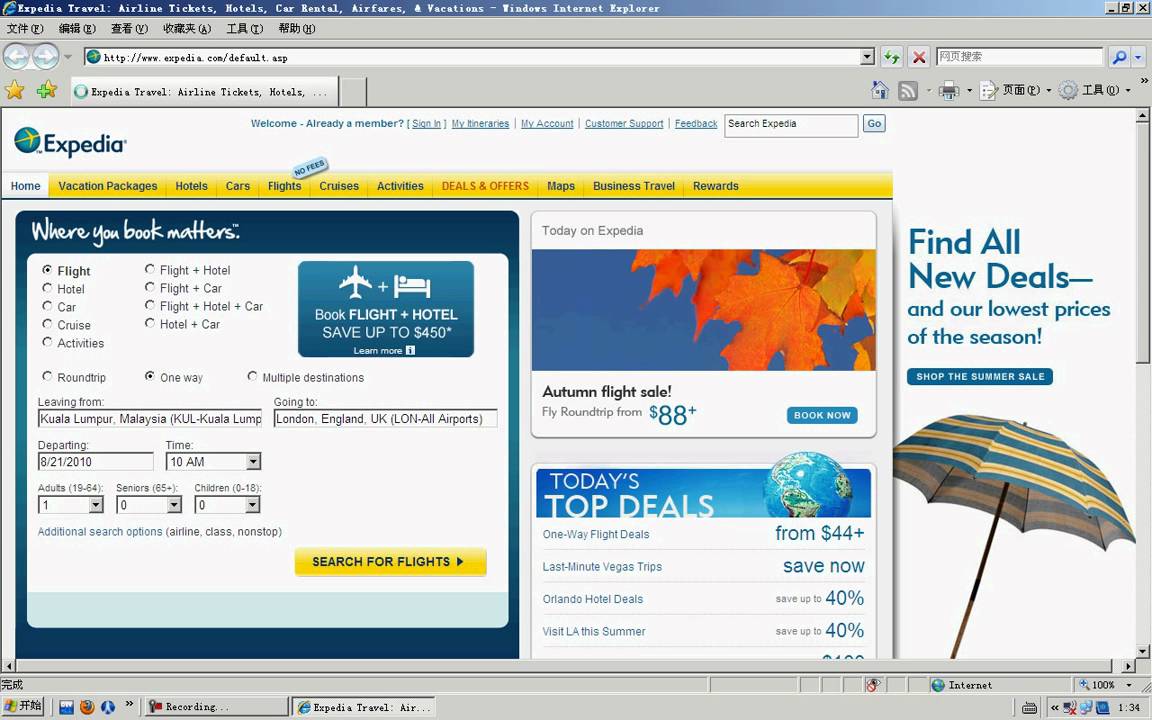Click the Expedia logo

click(70, 142)
